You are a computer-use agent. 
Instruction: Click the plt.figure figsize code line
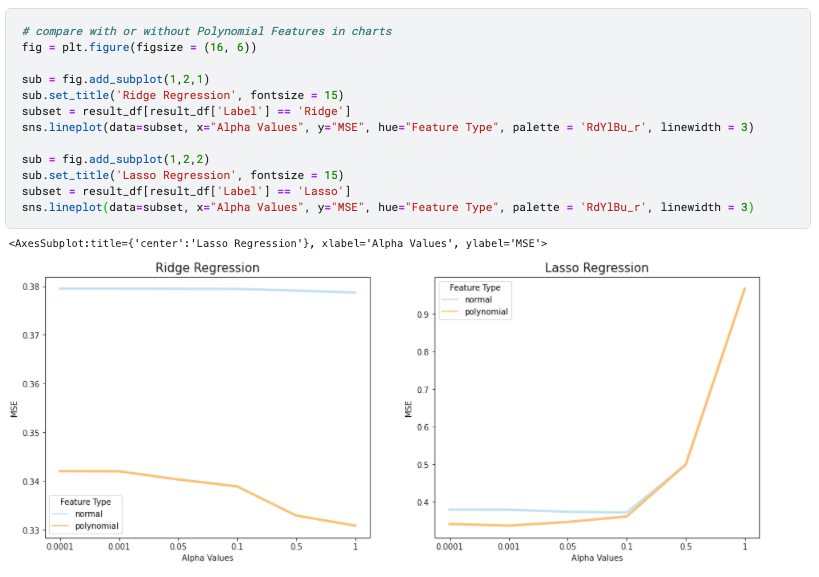[139, 48]
